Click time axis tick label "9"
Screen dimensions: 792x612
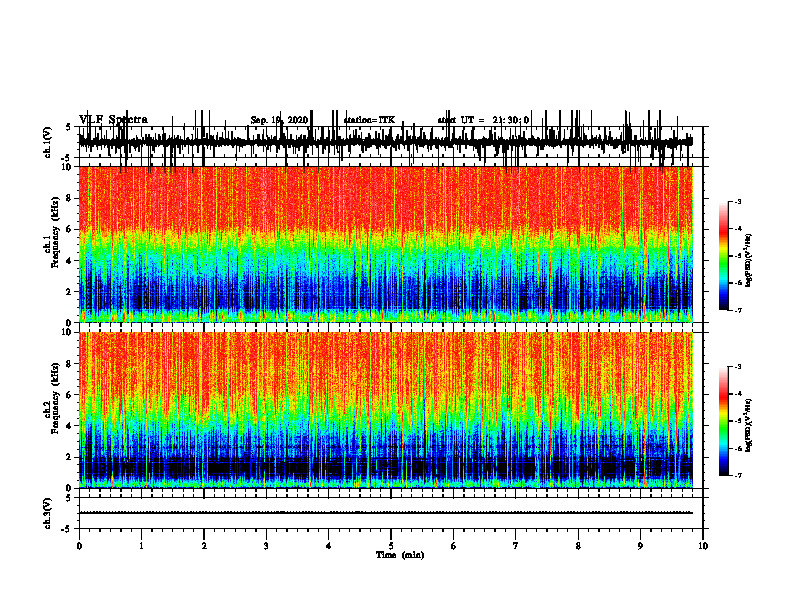click(640, 546)
